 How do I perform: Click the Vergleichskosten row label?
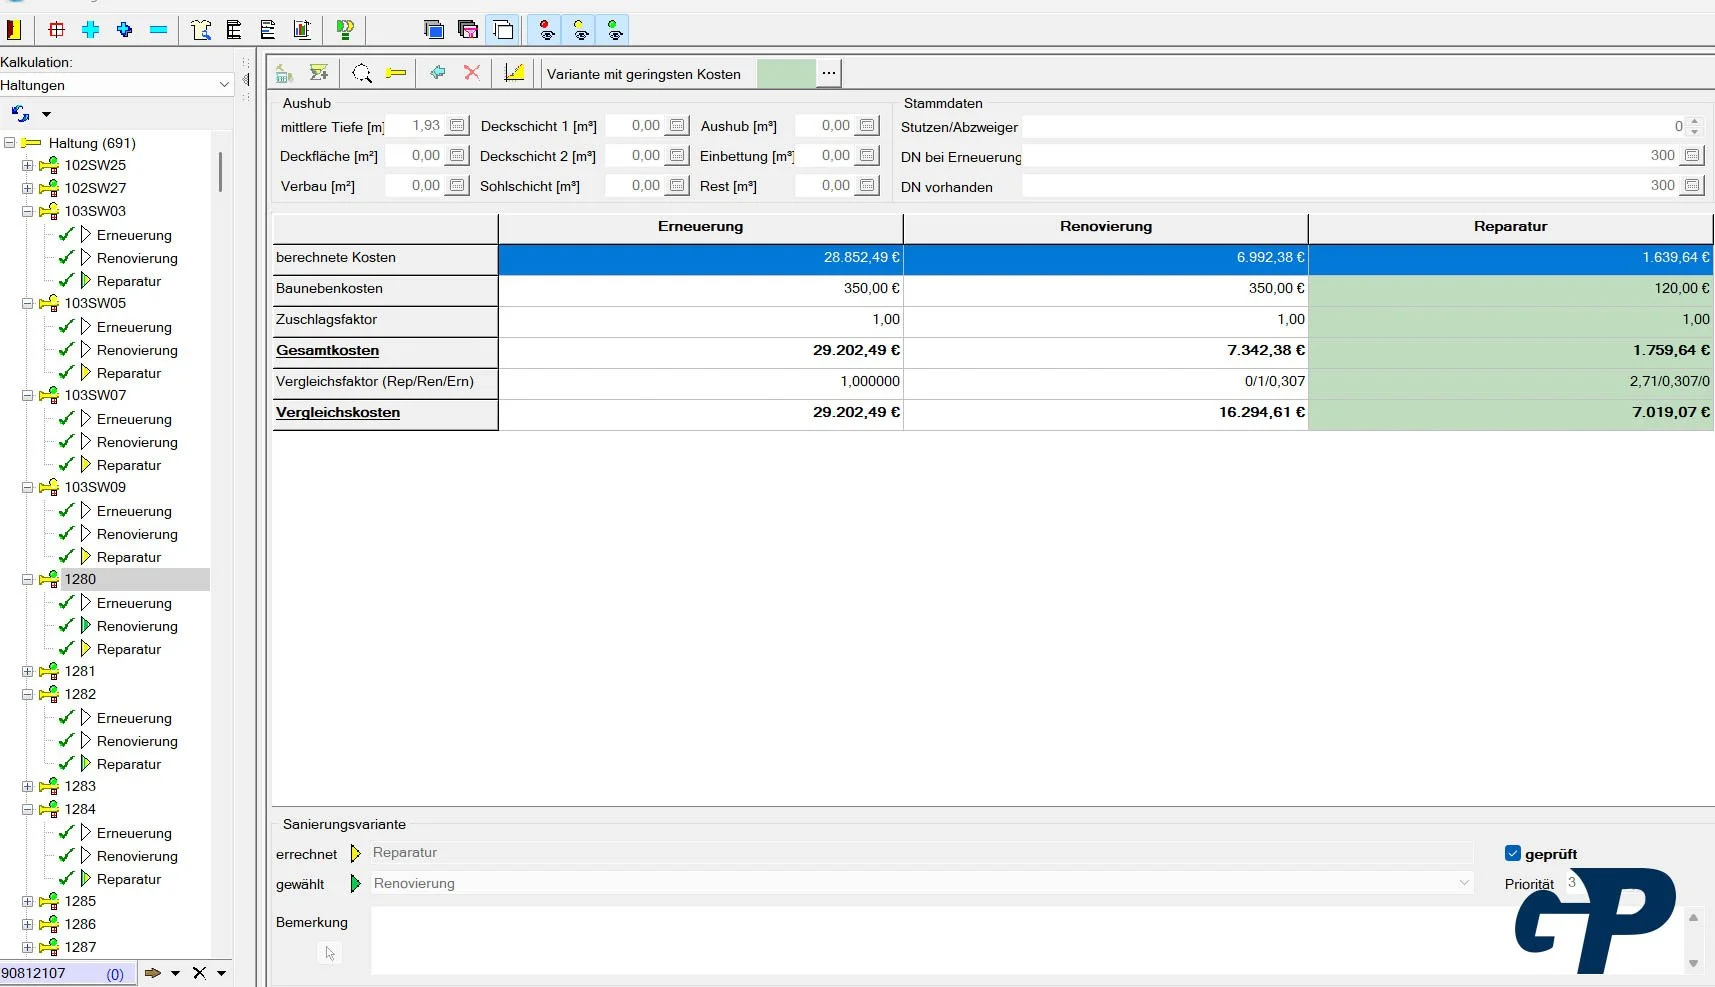click(x=338, y=413)
